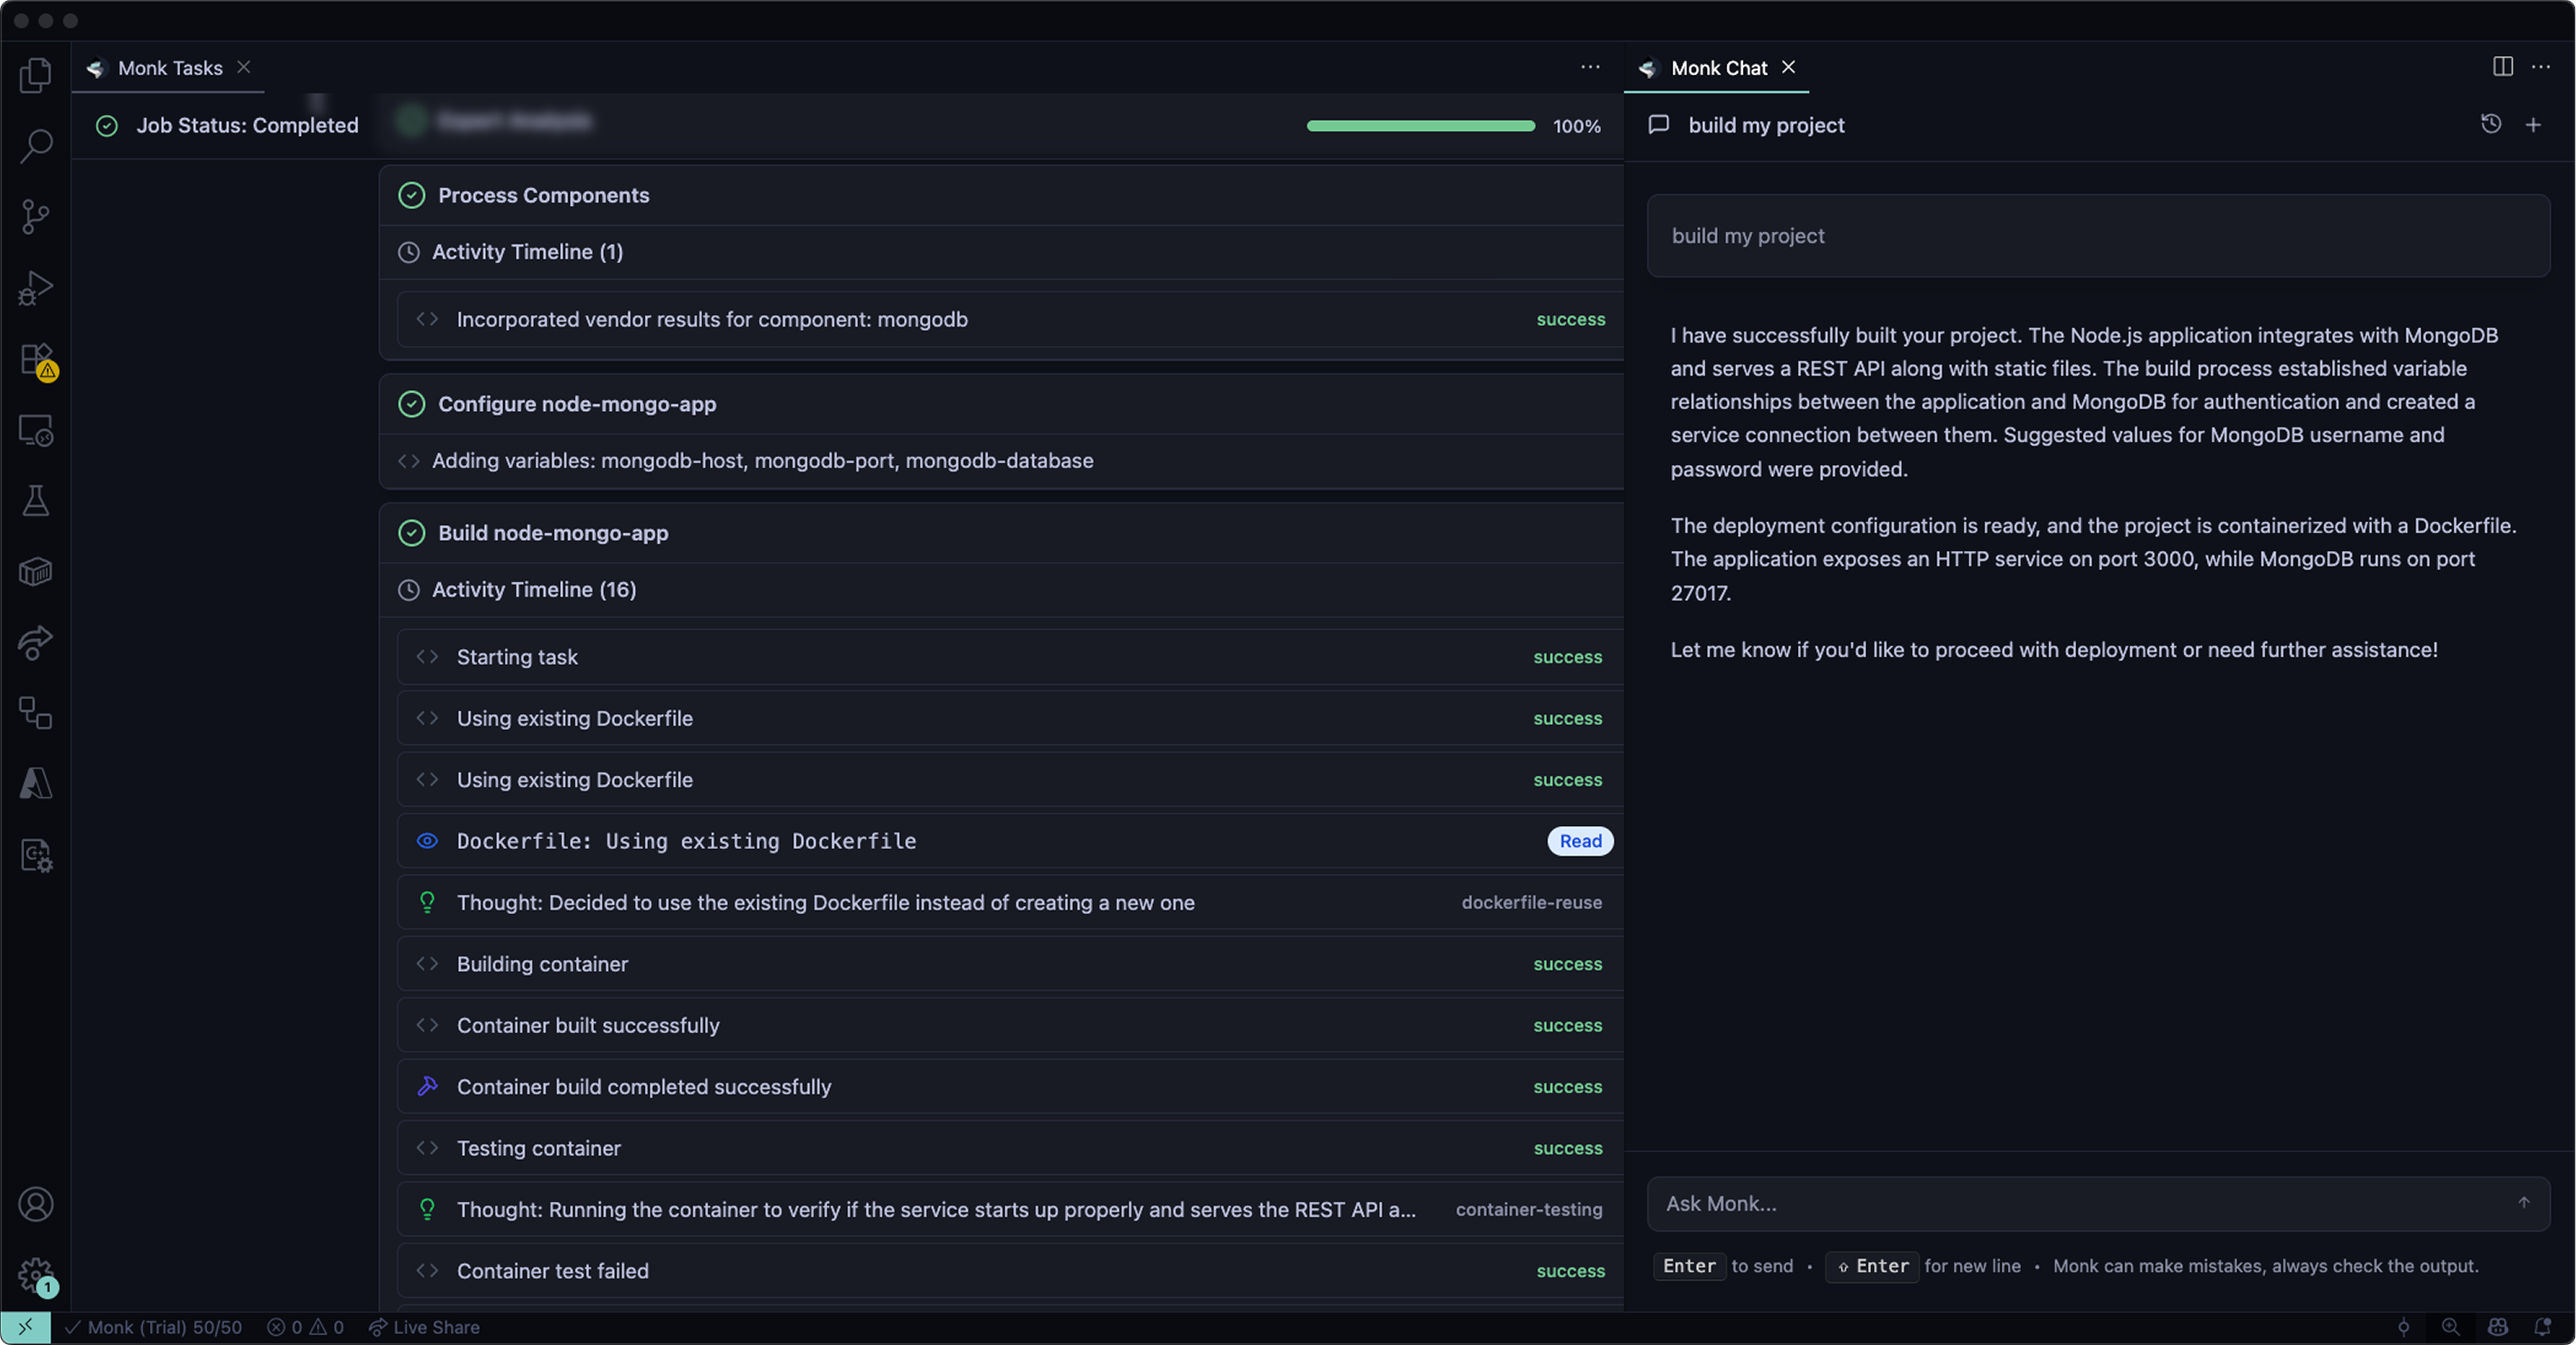The image size is (2576, 1345).
Task: Open the C++ file gear icon in activity bar
Action: tap(36, 855)
